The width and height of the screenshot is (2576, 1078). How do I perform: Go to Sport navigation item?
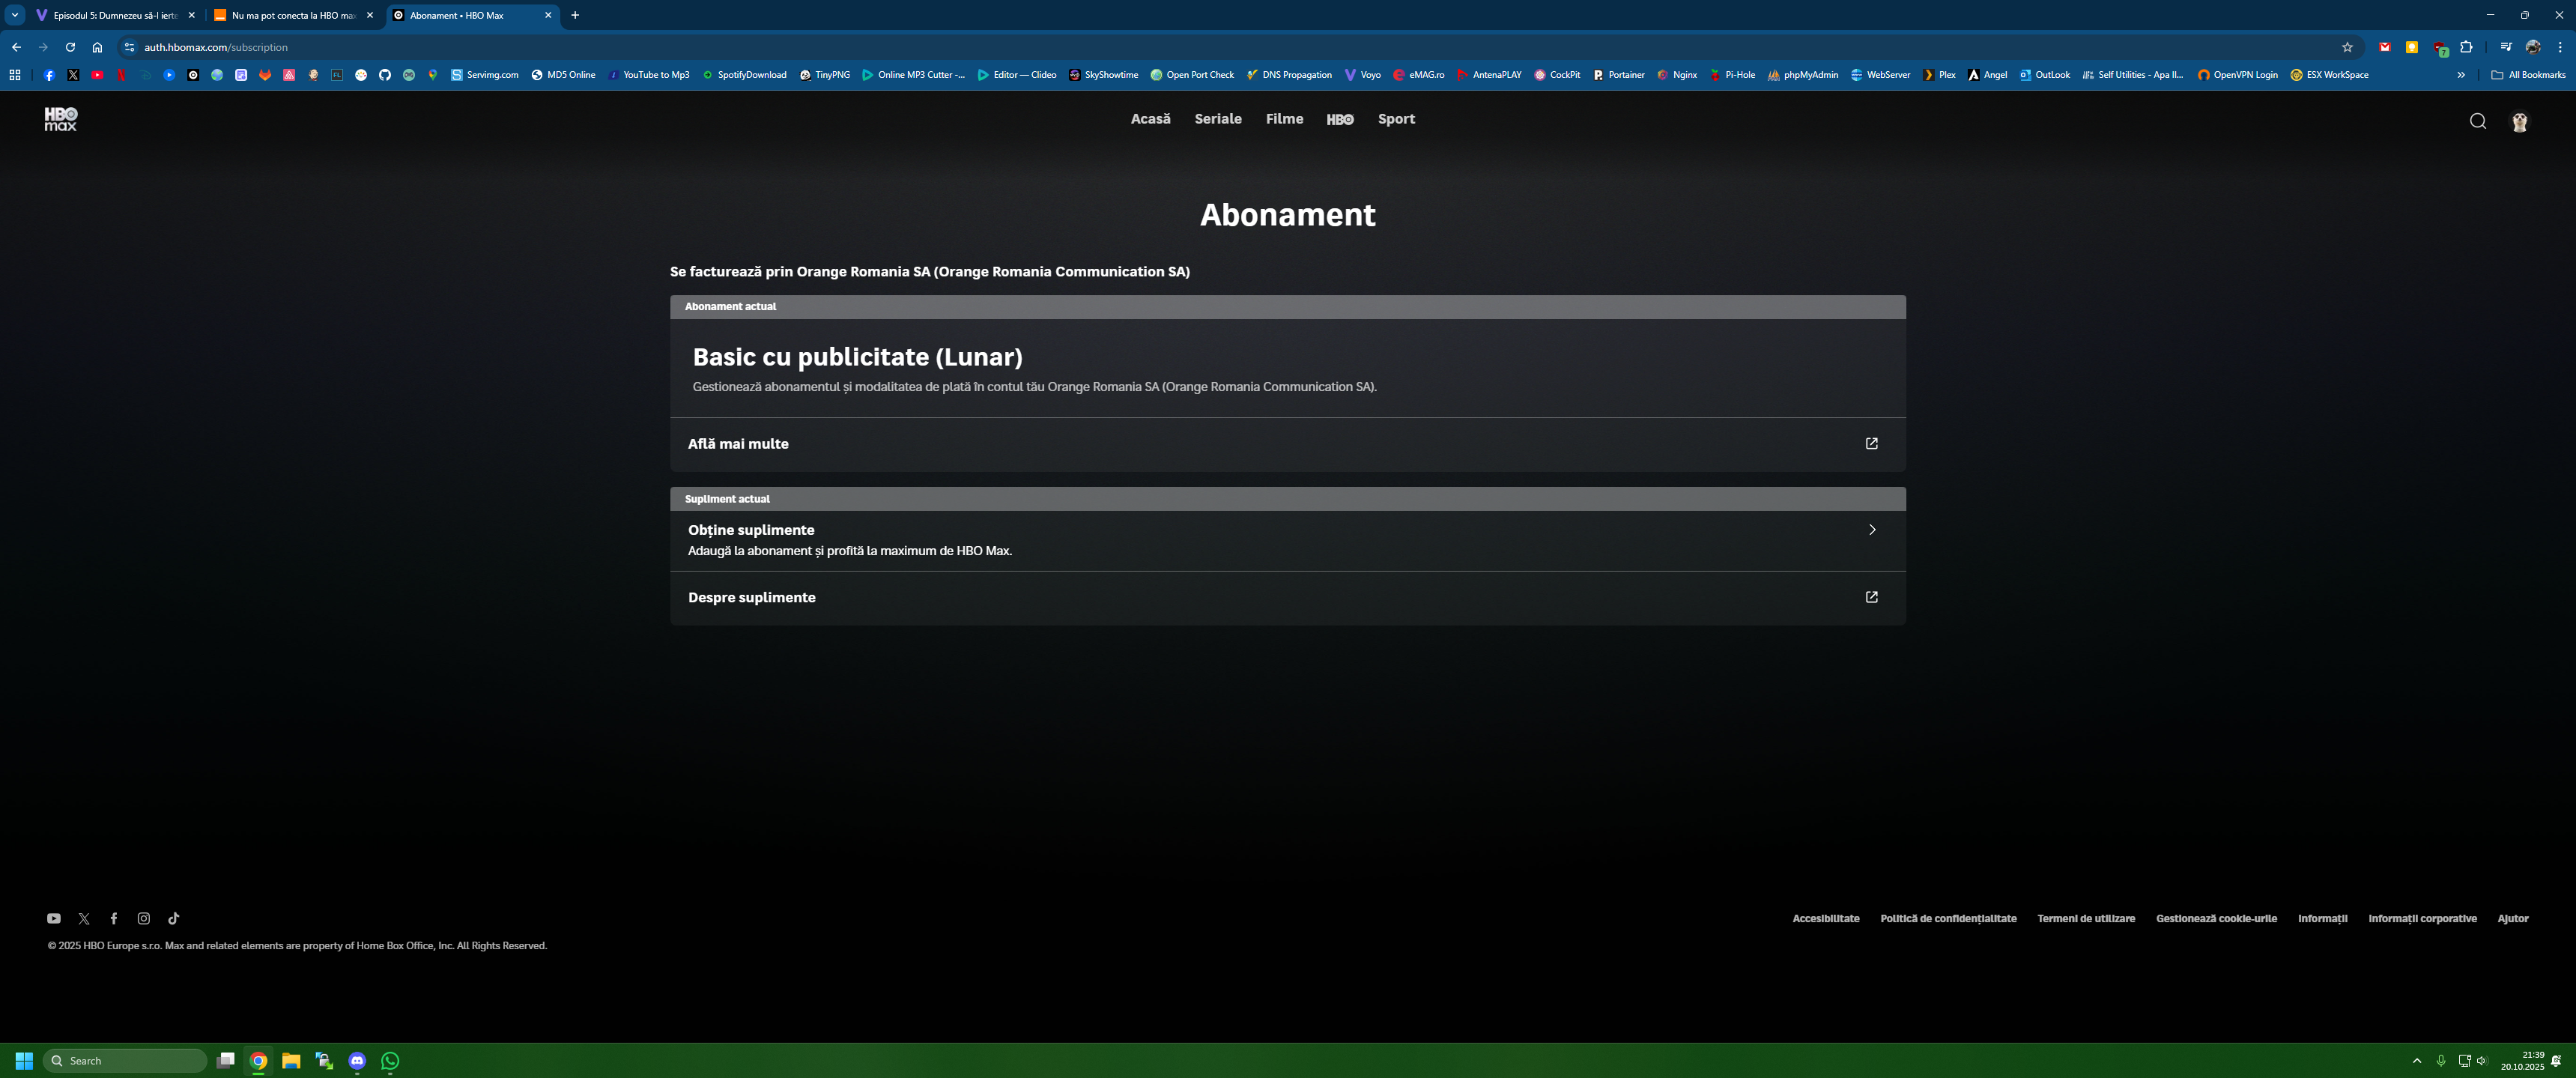1396,119
